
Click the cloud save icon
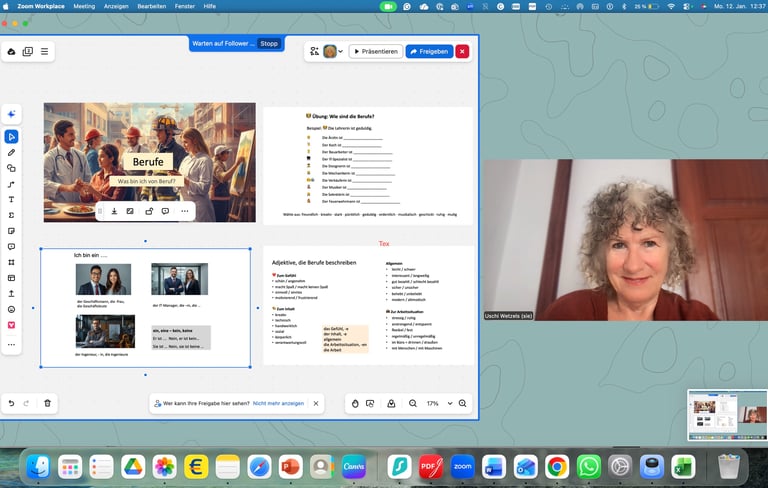[x=11, y=51]
